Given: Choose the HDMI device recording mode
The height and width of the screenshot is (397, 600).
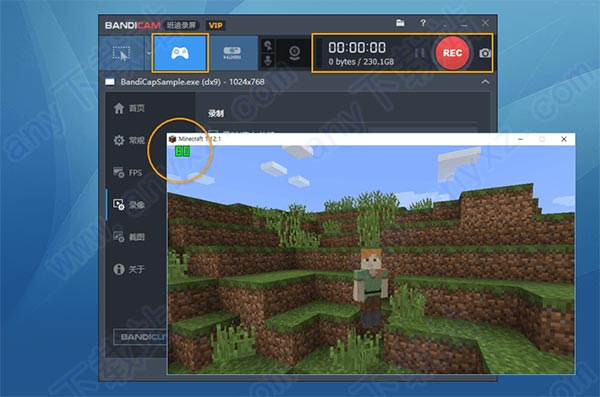Looking at the screenshot, I should (232, 53).
